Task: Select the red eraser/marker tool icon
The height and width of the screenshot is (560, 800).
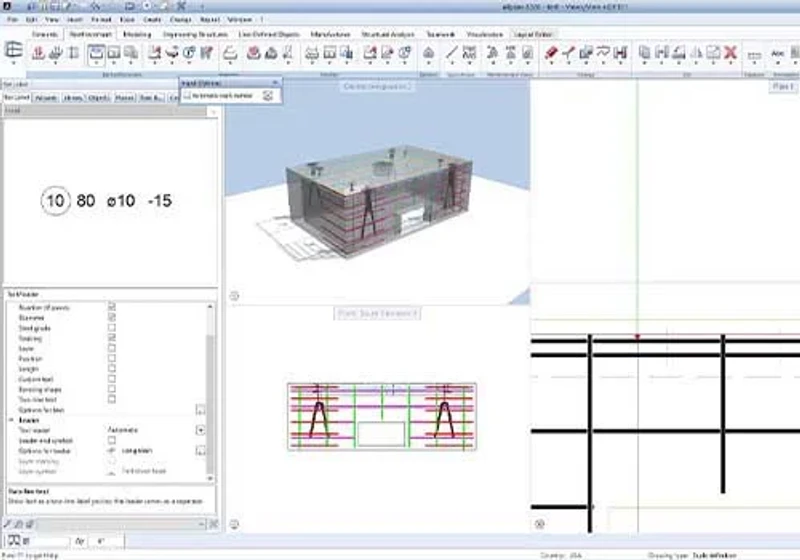Action: pyautogui.click(x=551, y=52)
